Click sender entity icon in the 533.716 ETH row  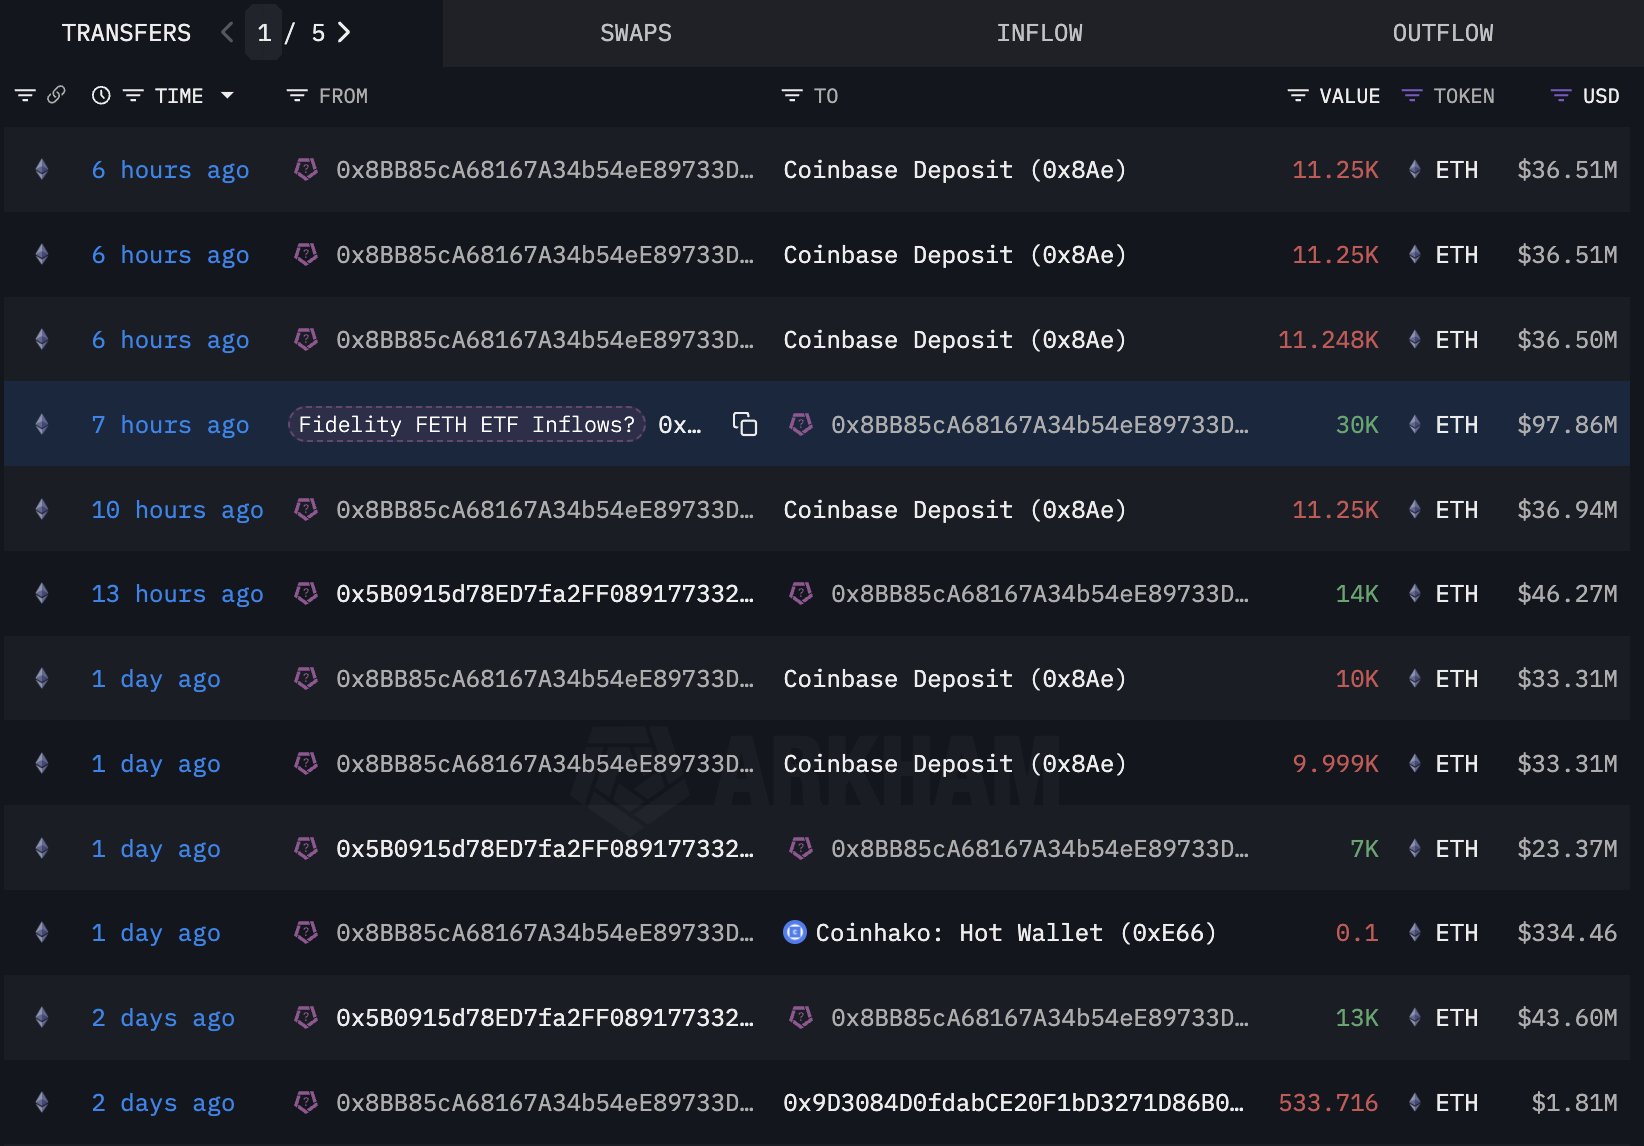[306, 1103]
